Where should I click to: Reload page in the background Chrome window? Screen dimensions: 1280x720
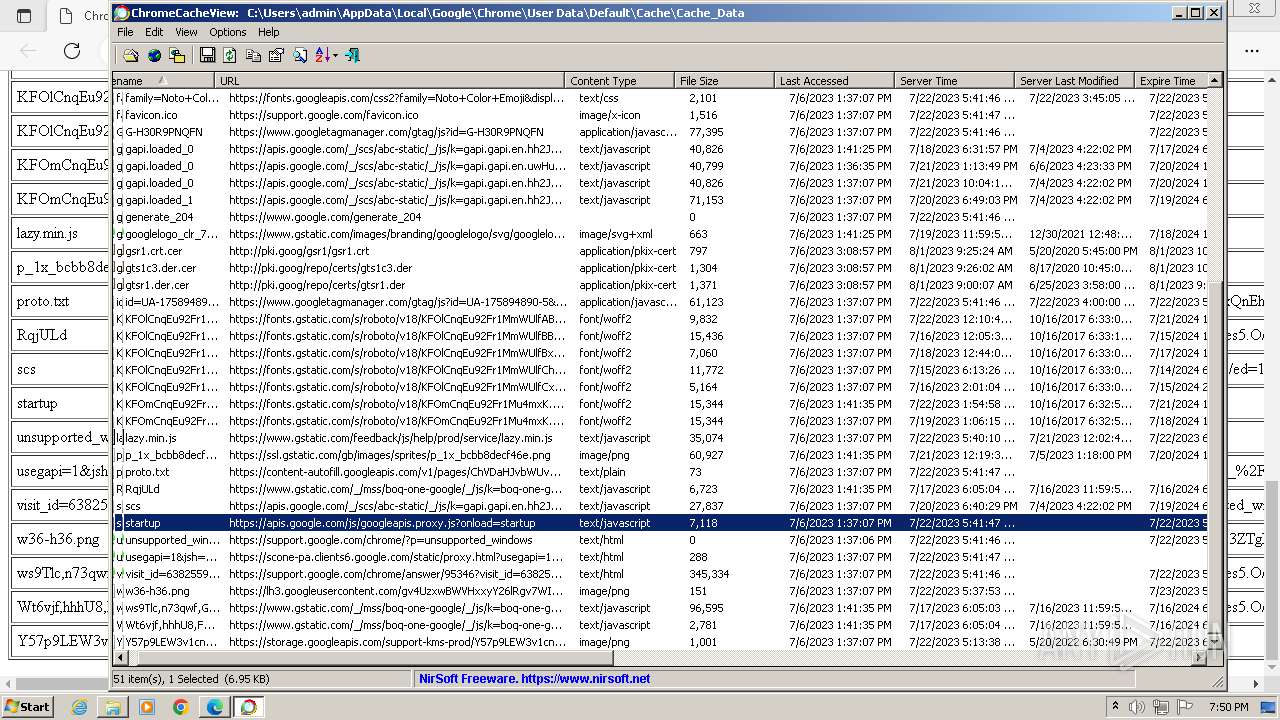72,50
